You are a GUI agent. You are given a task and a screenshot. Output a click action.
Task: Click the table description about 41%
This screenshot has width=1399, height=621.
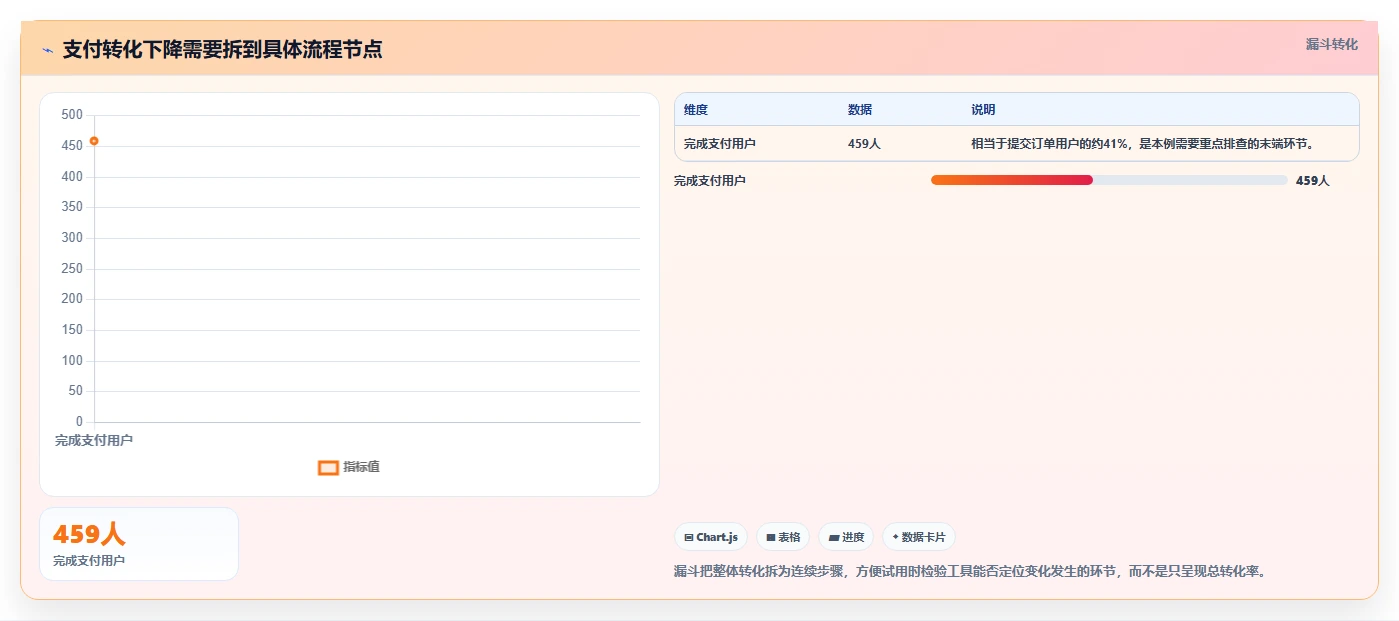(x=1142, y=144)
